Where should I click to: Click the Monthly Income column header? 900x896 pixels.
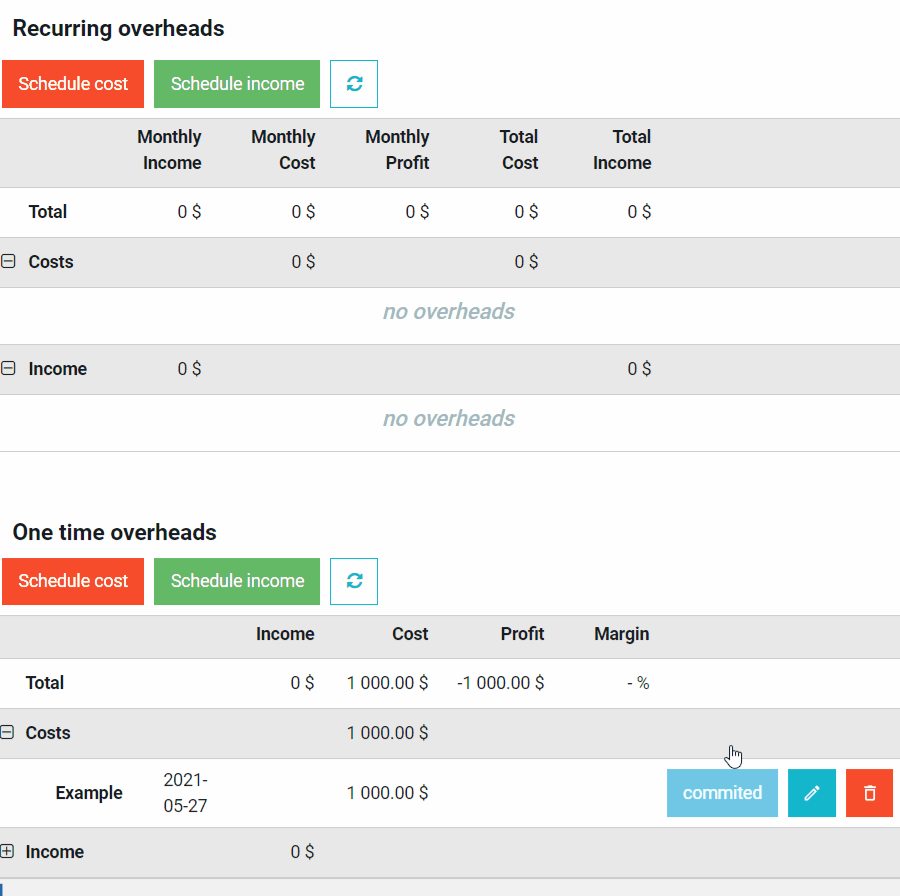coord(169,150)
